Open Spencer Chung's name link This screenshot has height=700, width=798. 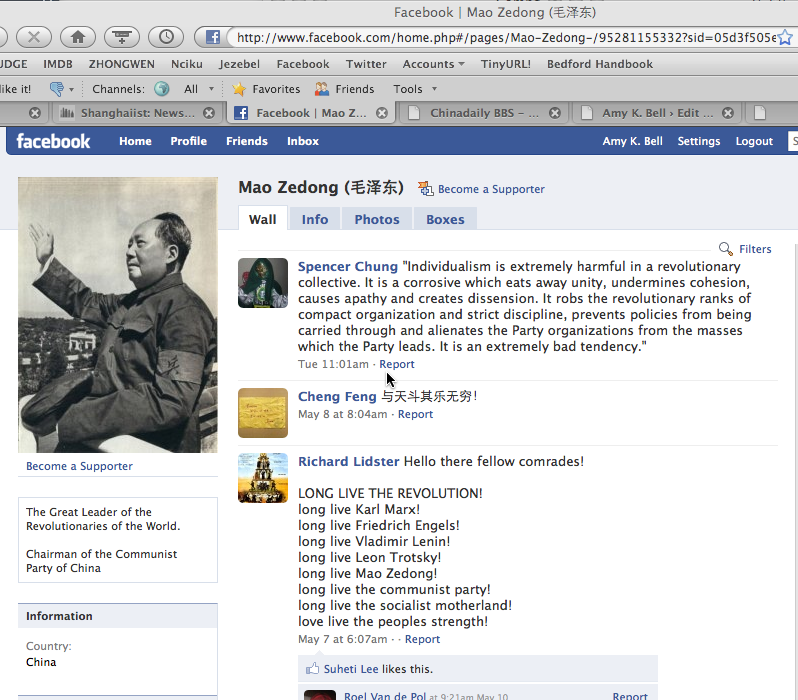click(x=348, y=266)
